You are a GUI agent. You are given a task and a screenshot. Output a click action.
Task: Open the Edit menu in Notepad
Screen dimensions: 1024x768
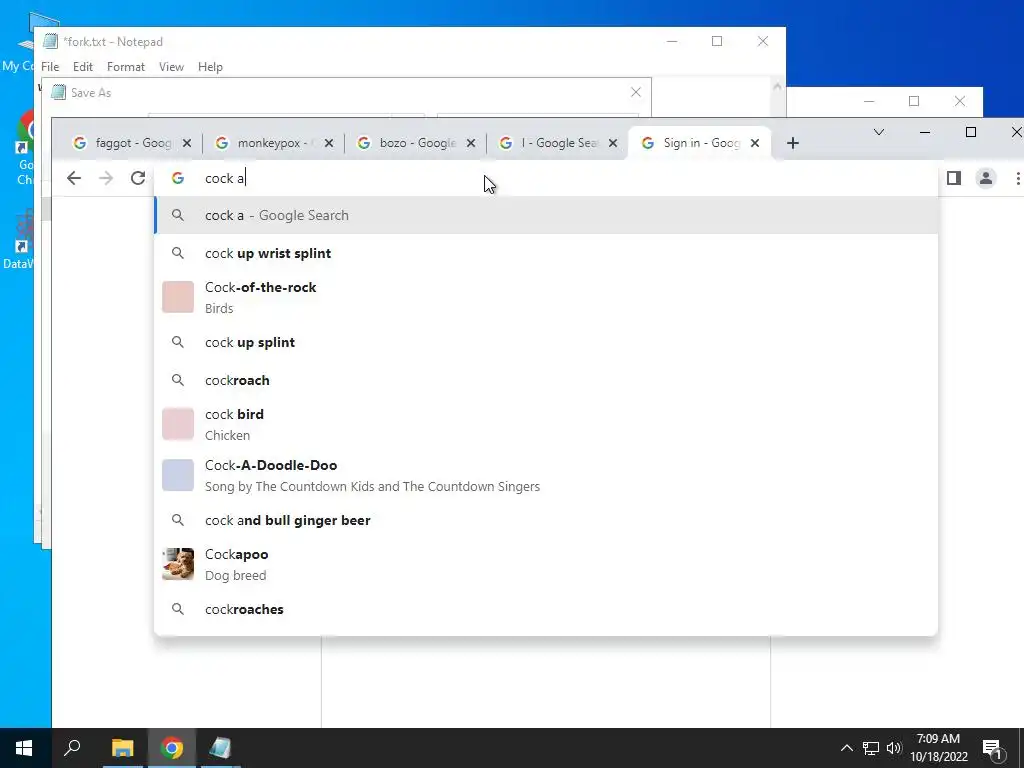[82, 67]
